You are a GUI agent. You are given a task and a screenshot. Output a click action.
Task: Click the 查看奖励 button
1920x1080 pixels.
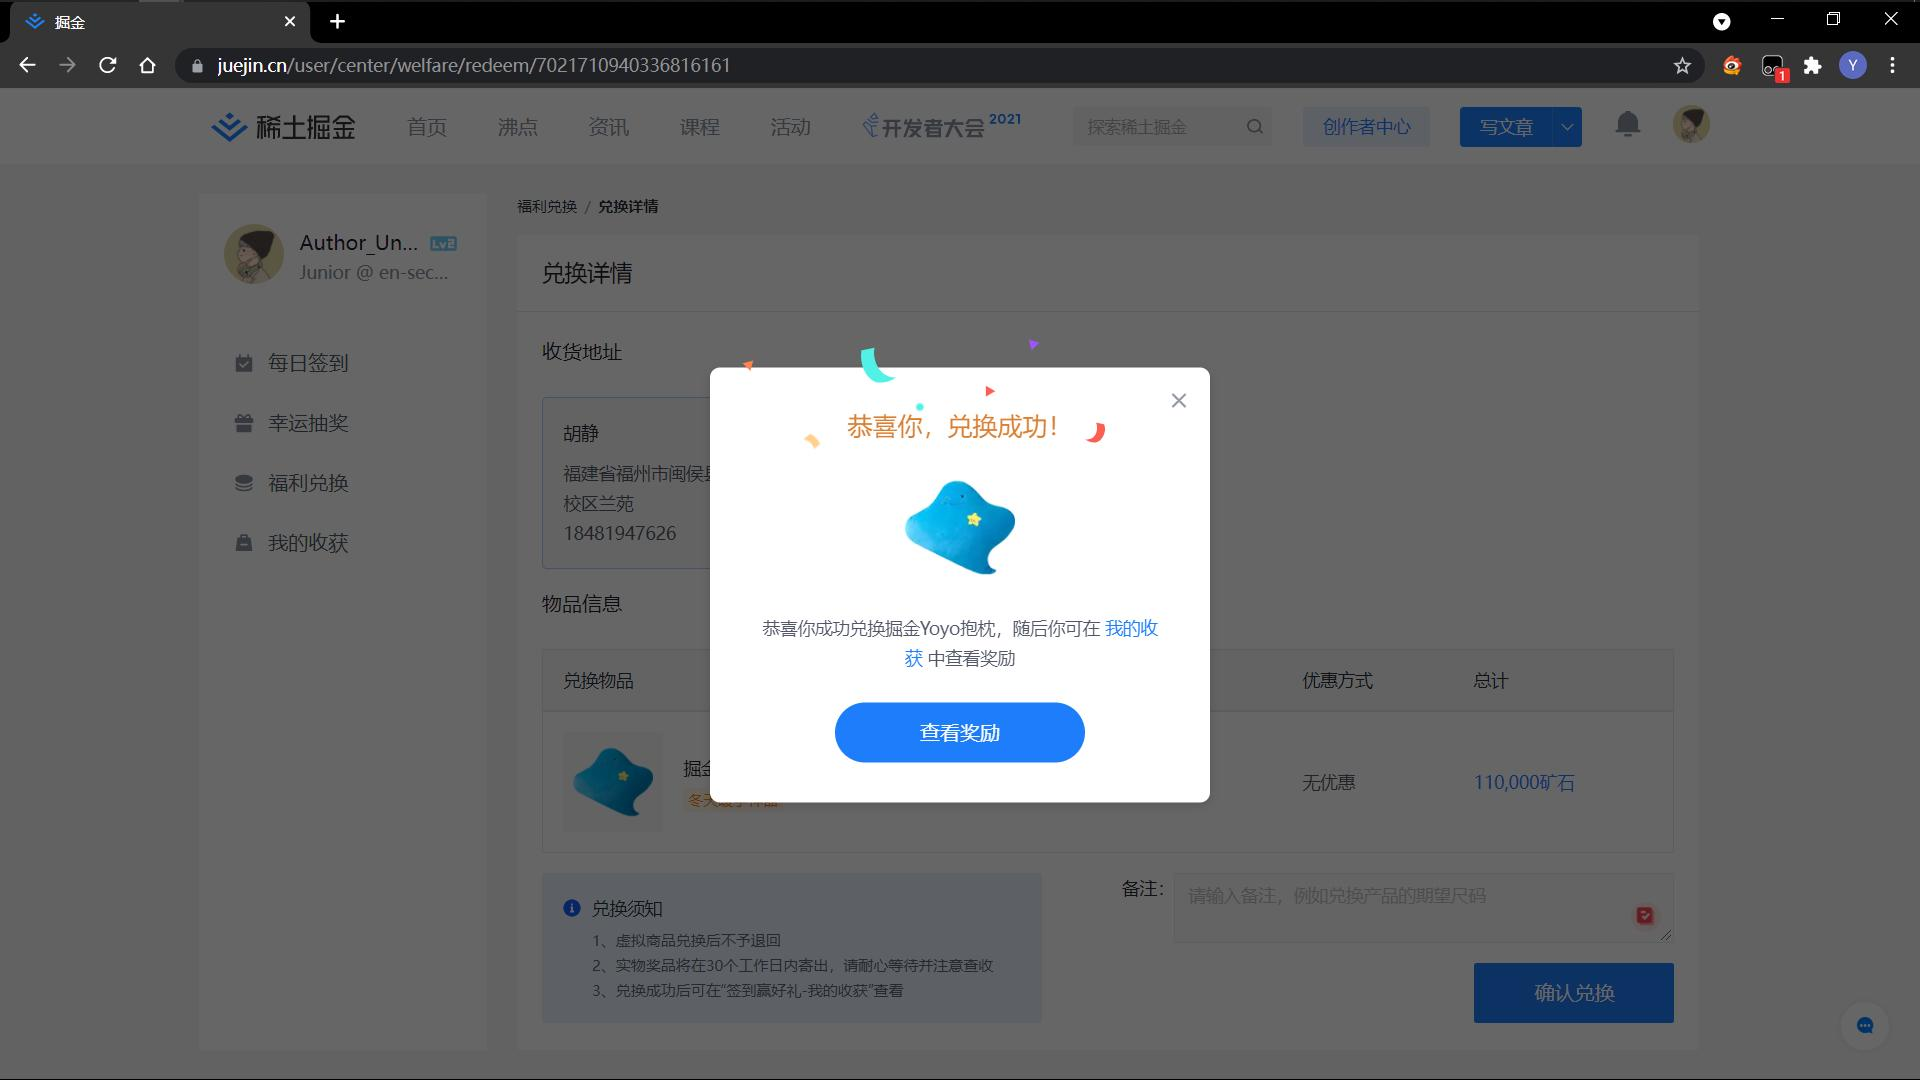pyautogui.click(x=959, y=733)
